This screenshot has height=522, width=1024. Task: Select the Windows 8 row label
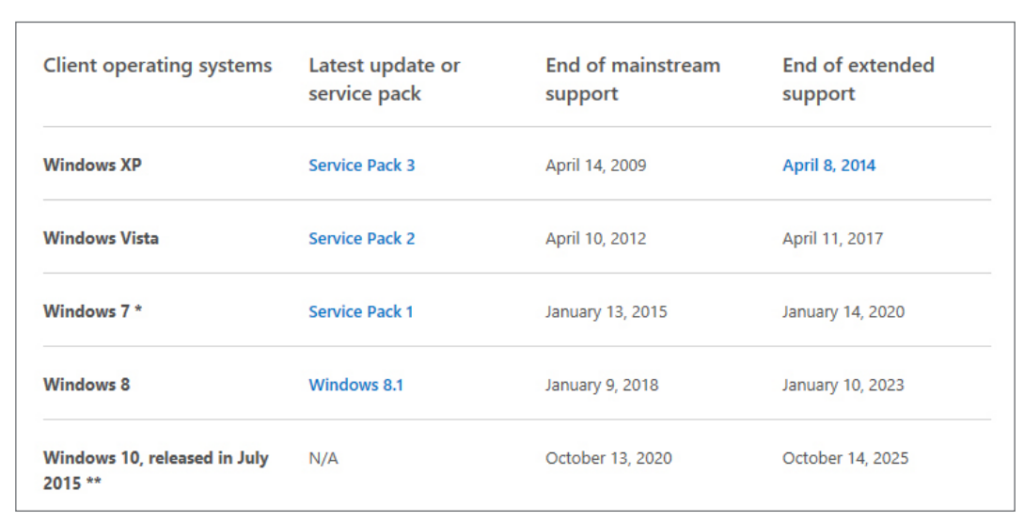tap(86, 384)
